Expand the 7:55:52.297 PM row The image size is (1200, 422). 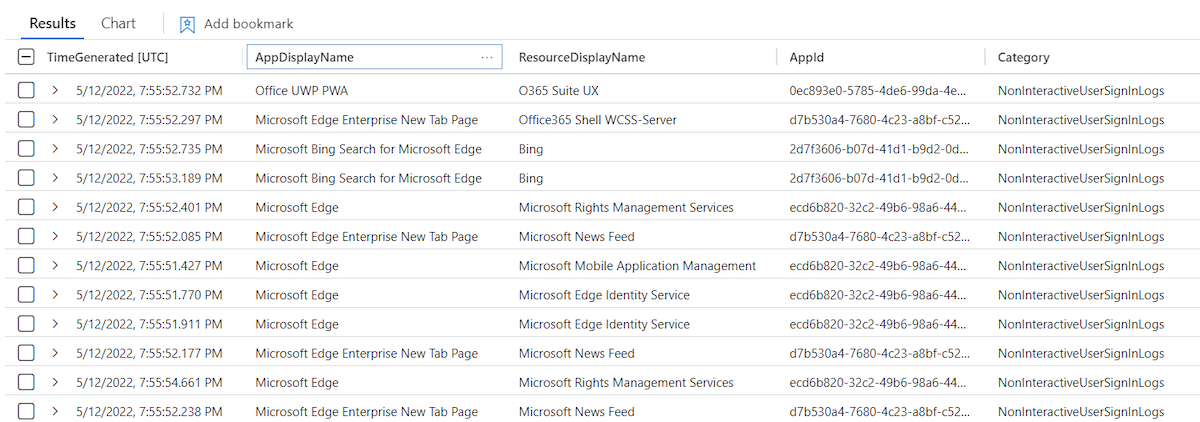pos(56,120)
